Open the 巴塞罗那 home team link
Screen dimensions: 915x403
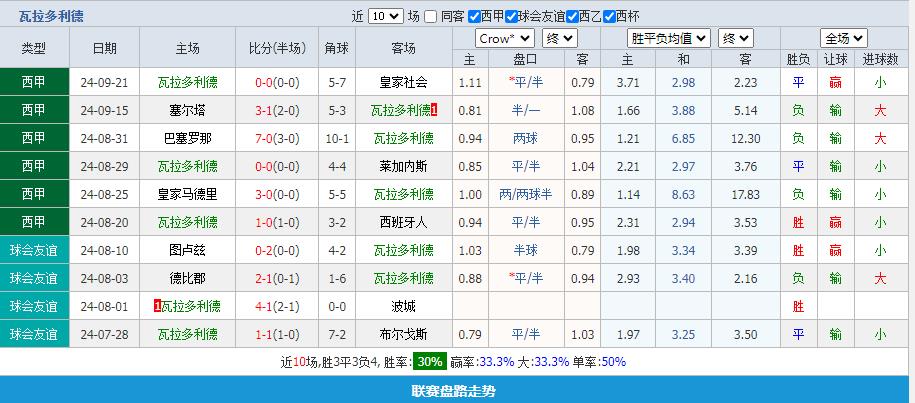(x=190, y=138)
